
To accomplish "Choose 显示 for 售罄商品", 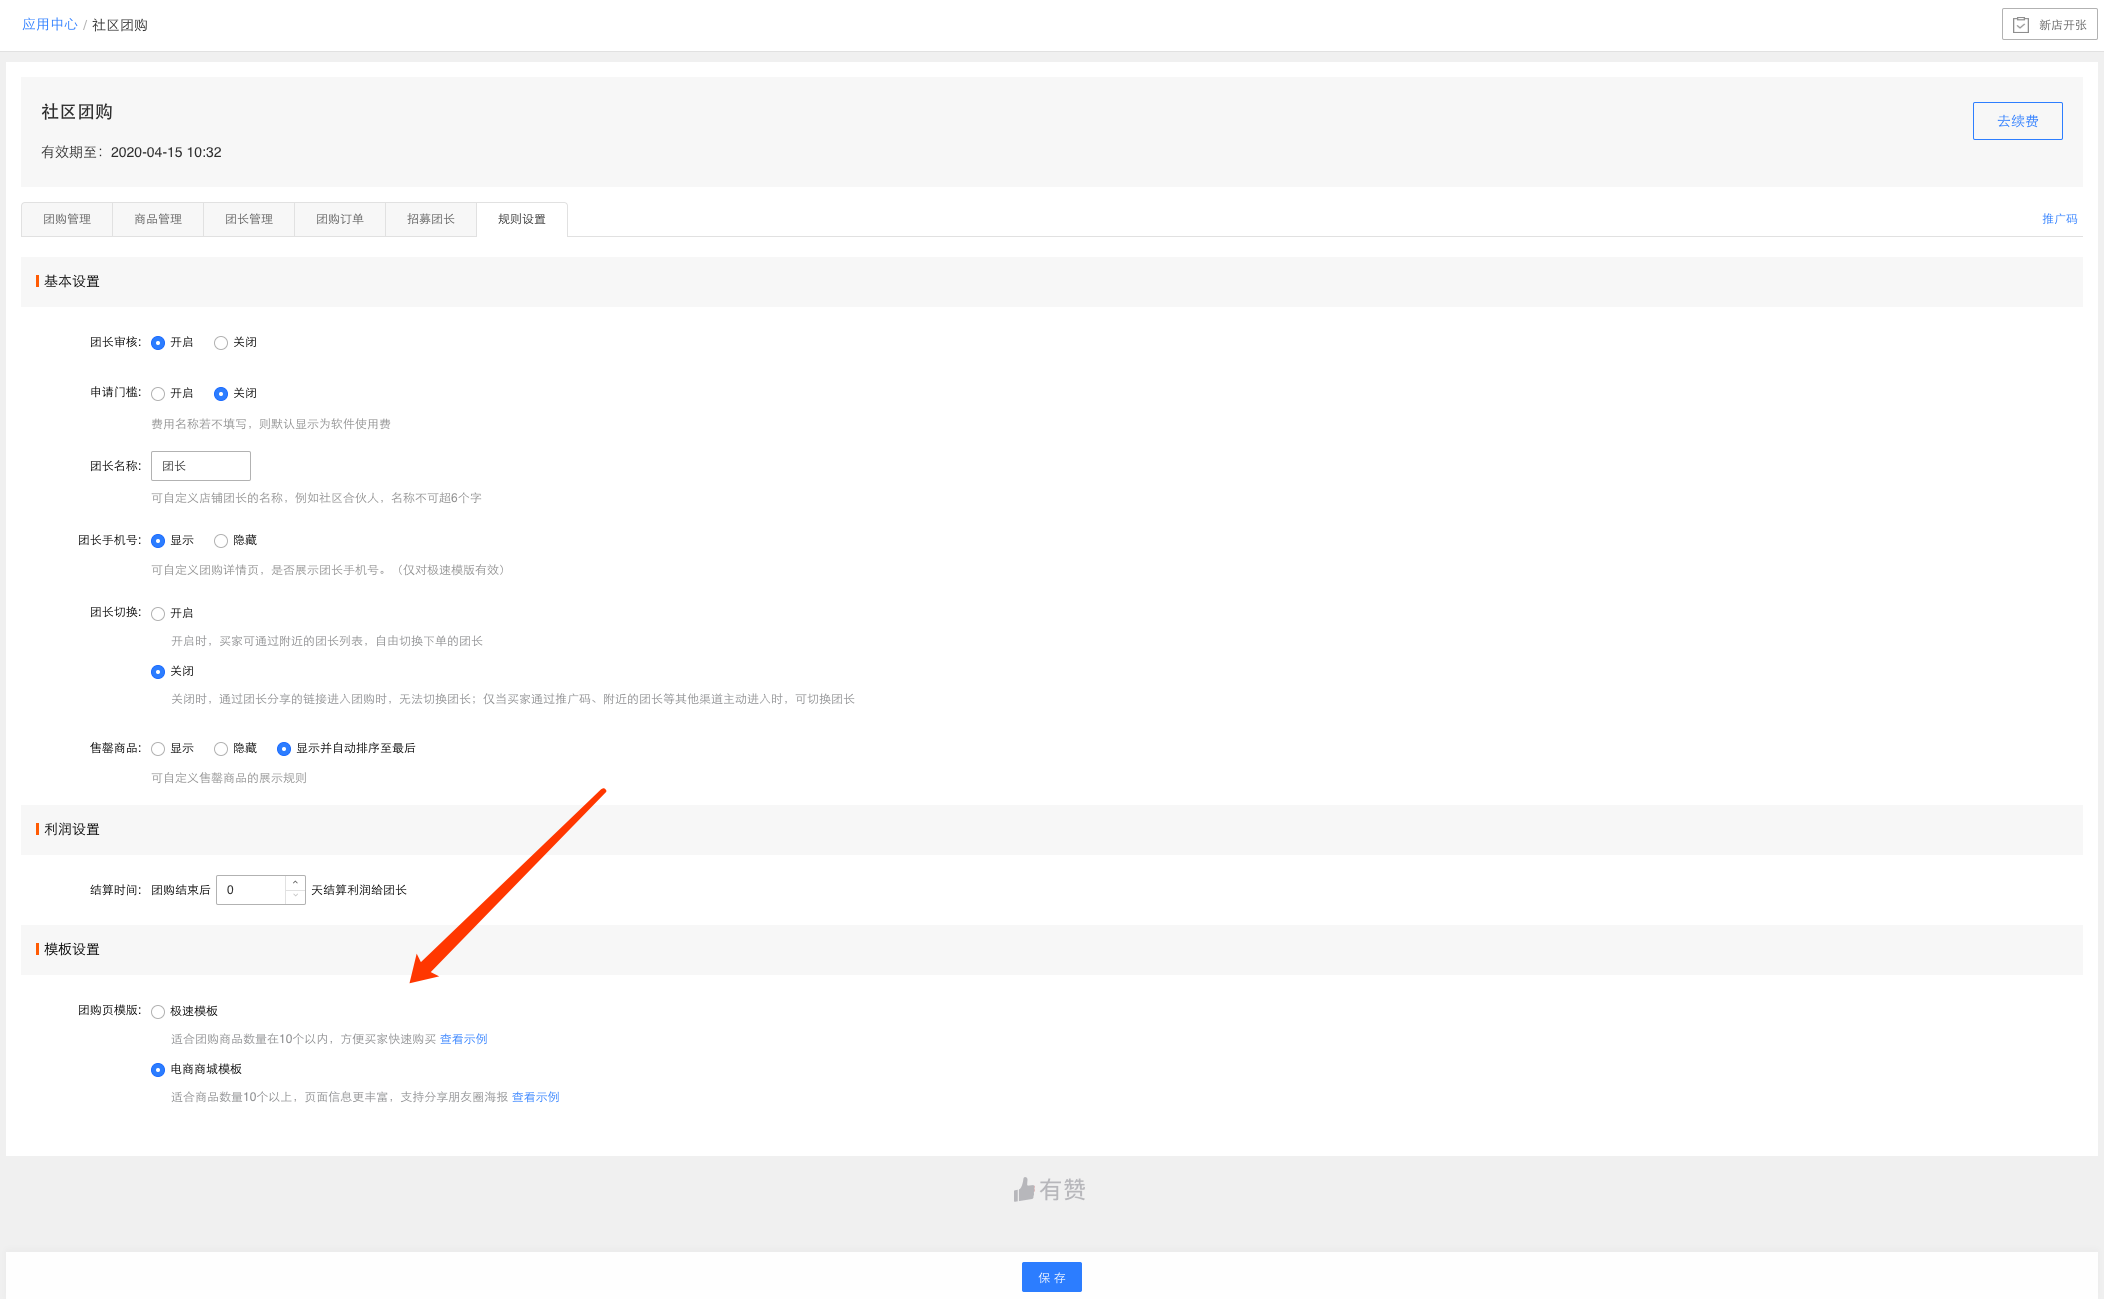I will 158,749.
